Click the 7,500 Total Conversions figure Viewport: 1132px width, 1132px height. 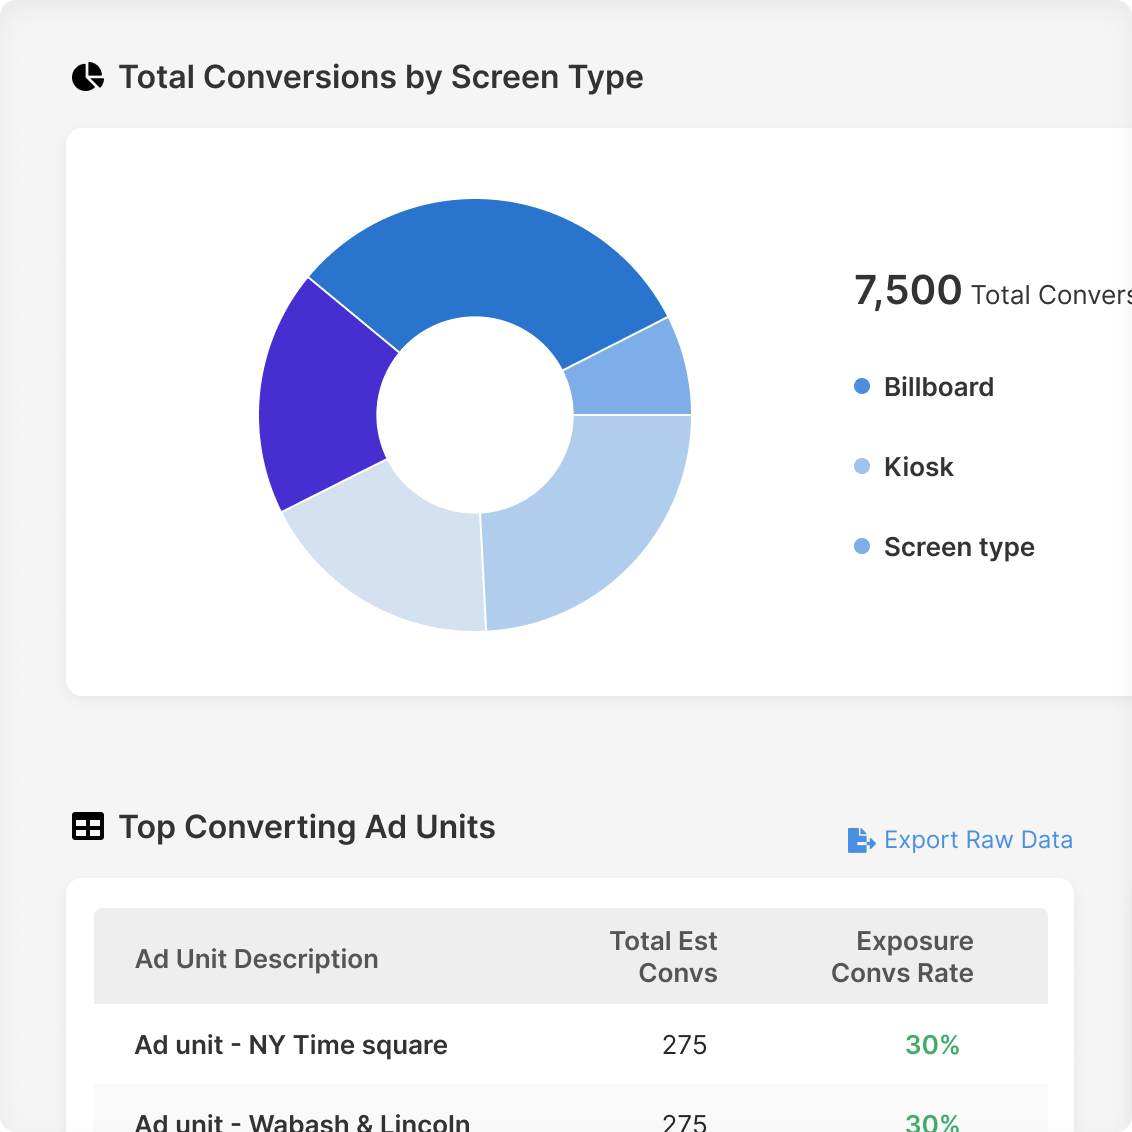pos(908,291)
